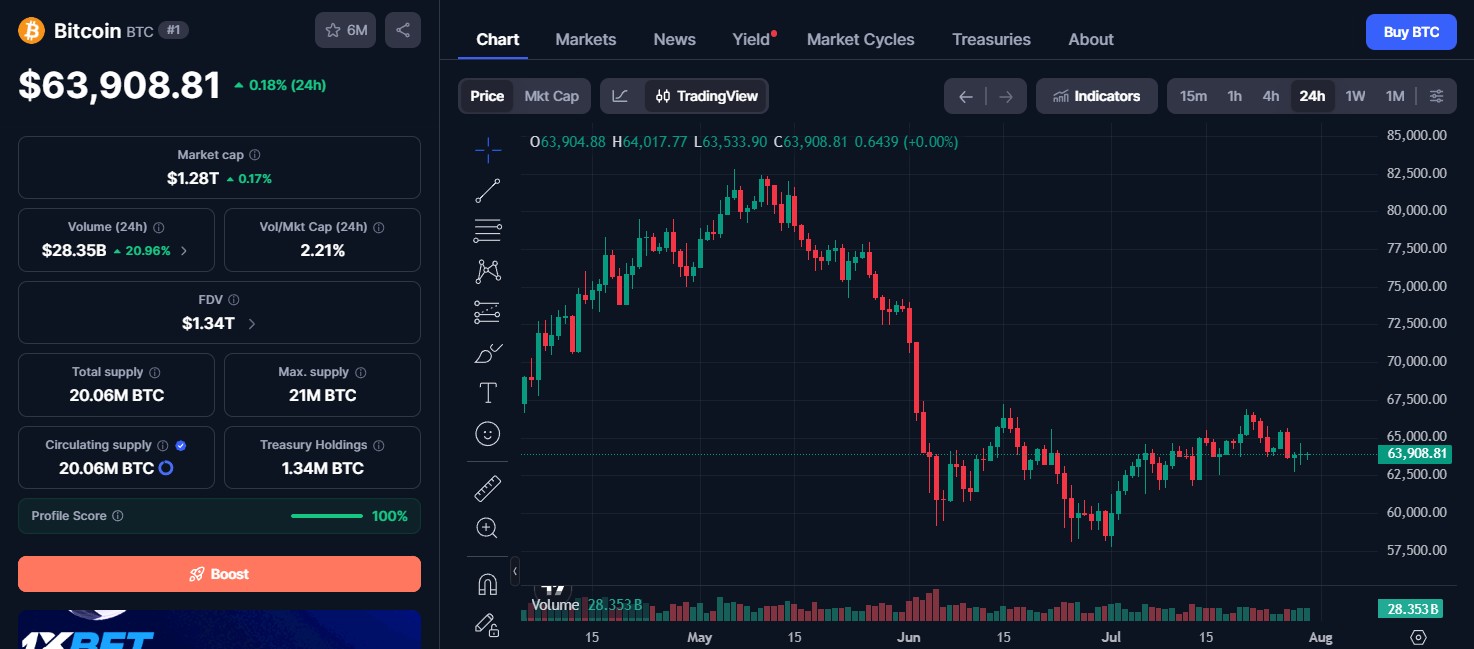Click the 1XBET ad banner
Viewport: 1474px width, 649px height.
point(219,629)
